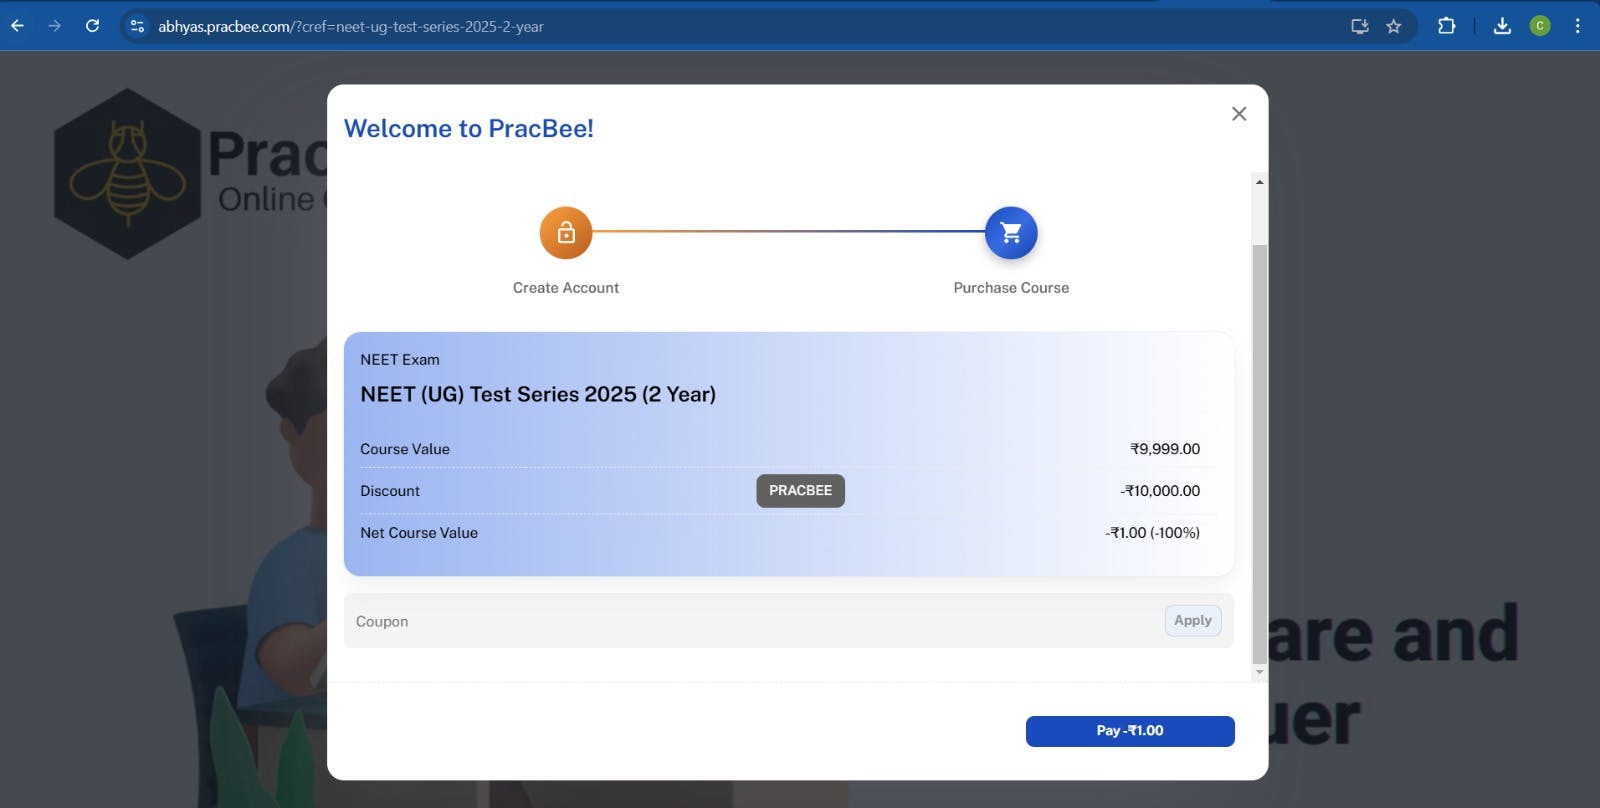Click the Discount label

tap(390, 491)
